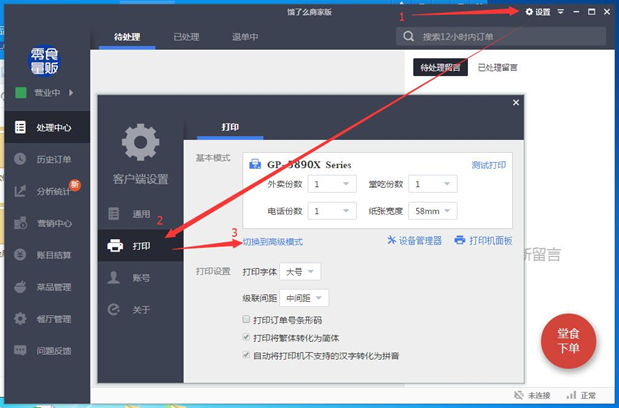Open the 级联间距 中间距 dropdown
Screen dimensions: 619x408
pos(304,298)
